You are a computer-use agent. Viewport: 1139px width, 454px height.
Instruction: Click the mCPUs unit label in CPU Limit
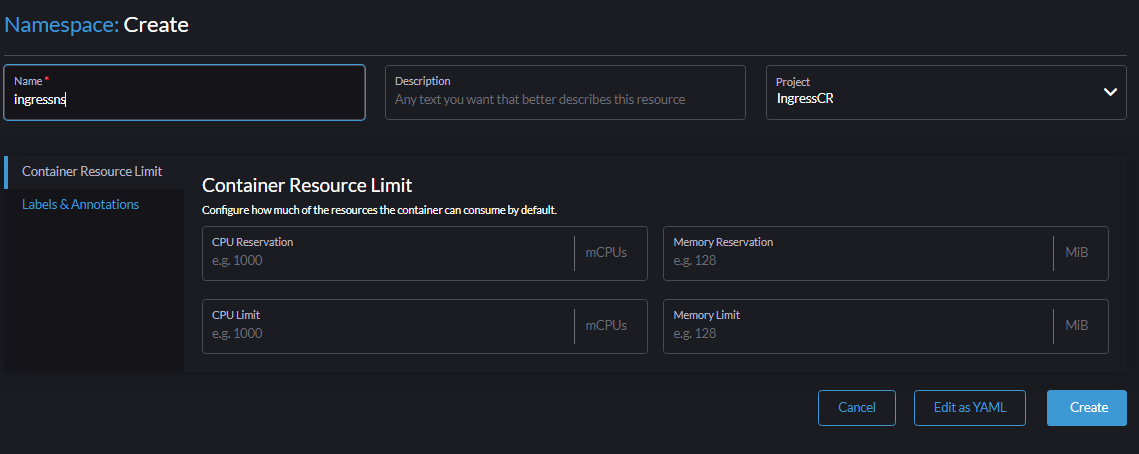tap(606, 325)
